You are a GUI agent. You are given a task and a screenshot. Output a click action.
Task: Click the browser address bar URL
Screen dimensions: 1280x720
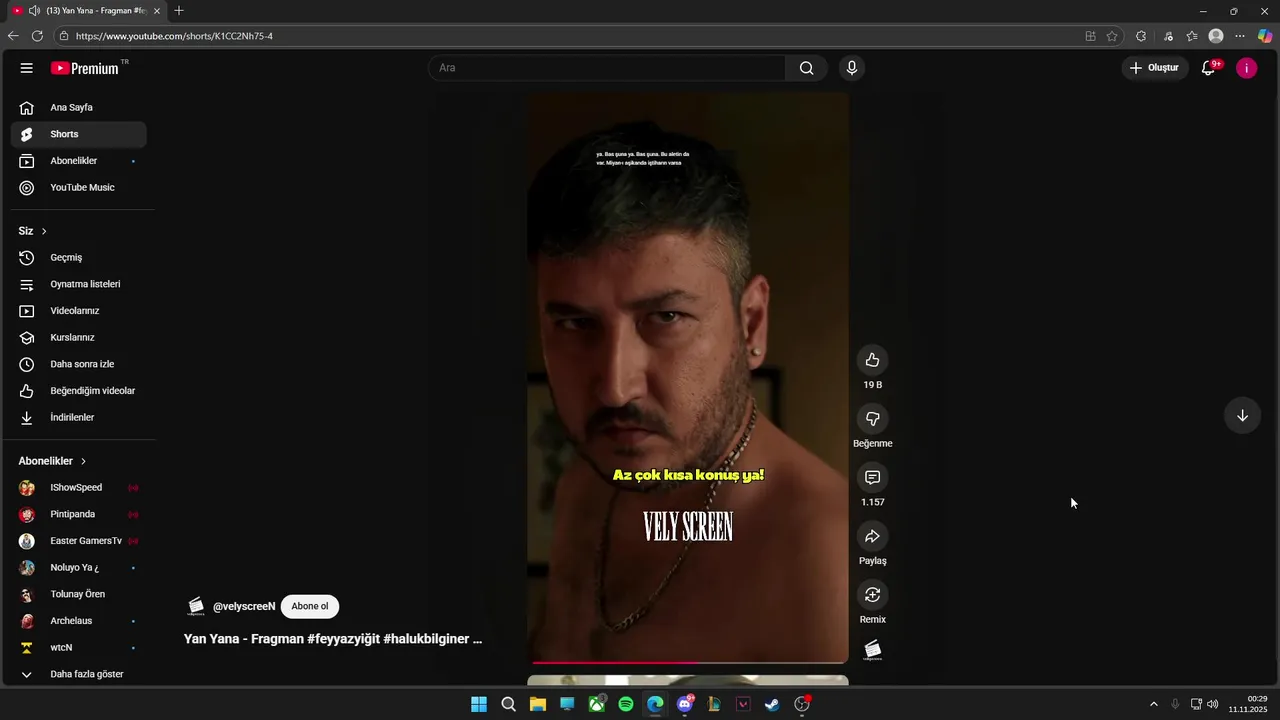pyautogui.click(x=174, y=36)
